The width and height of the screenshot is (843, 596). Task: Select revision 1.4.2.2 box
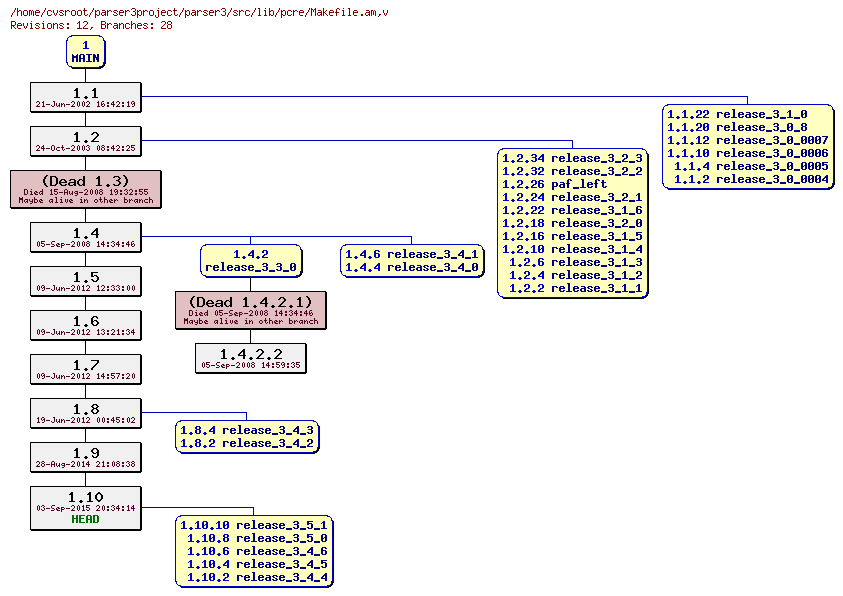coord(251,358)
